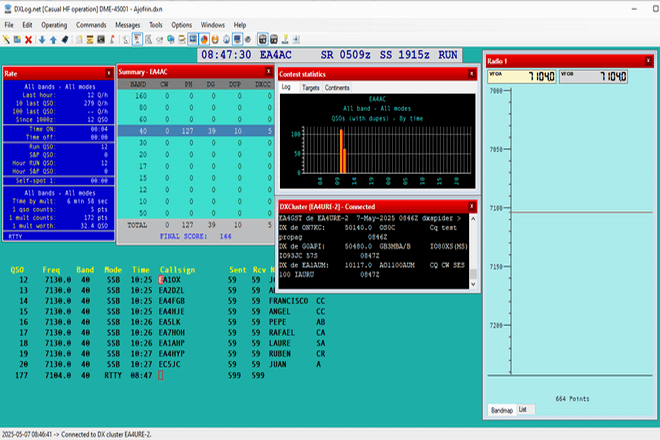Click the blue down arrow toolbar icon
Image resolution: width=660 pixels, height=440 pixels.
42,40
